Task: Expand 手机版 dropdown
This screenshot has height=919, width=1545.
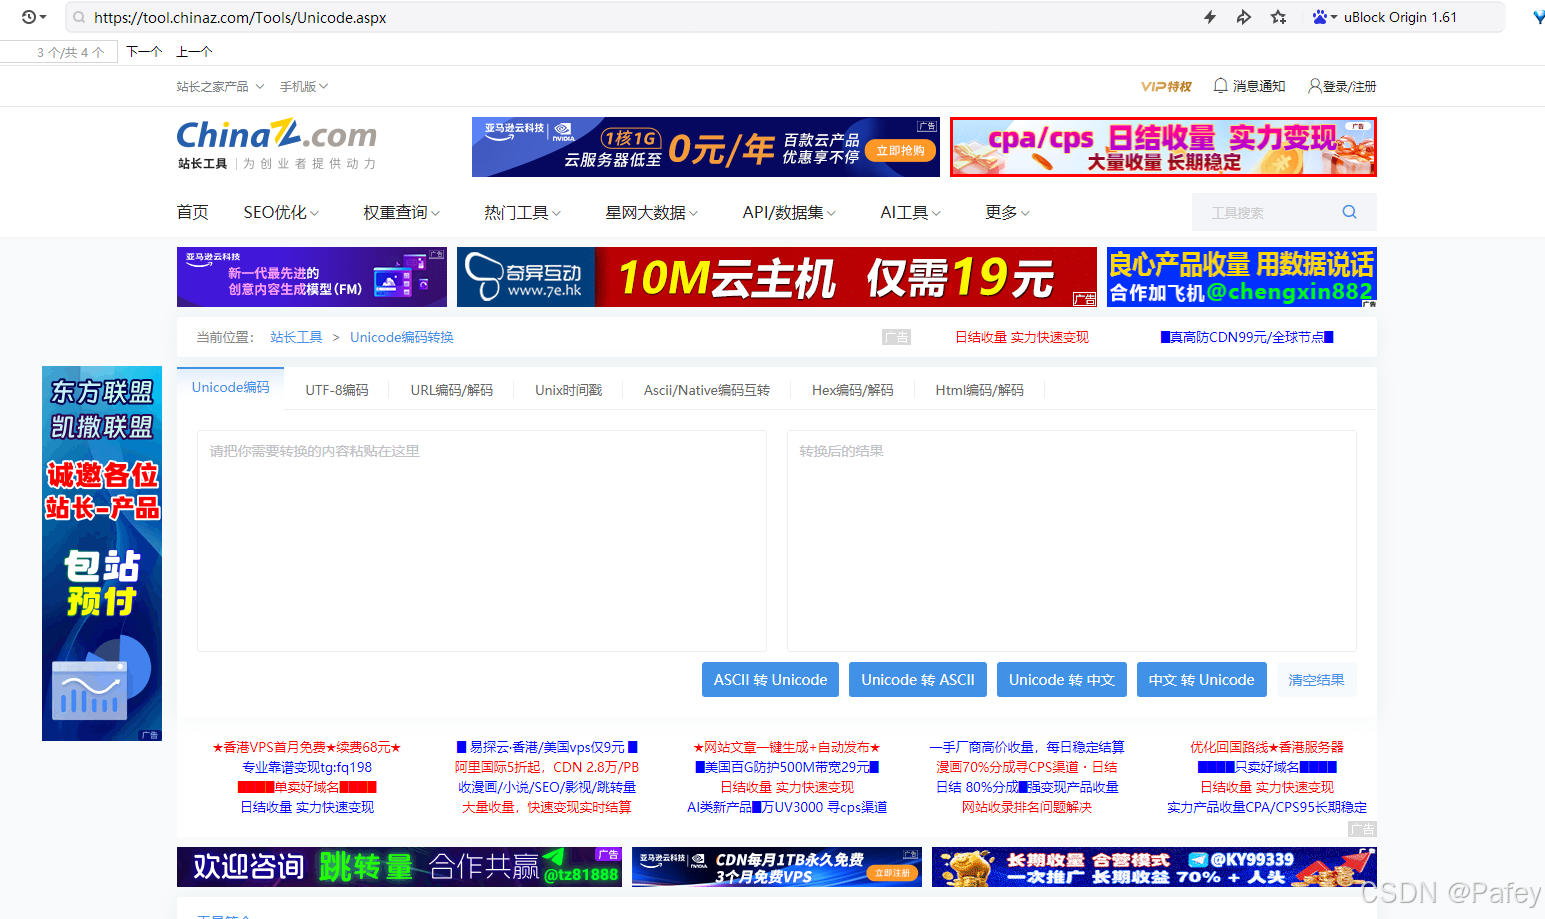Action: coord(304,86)
